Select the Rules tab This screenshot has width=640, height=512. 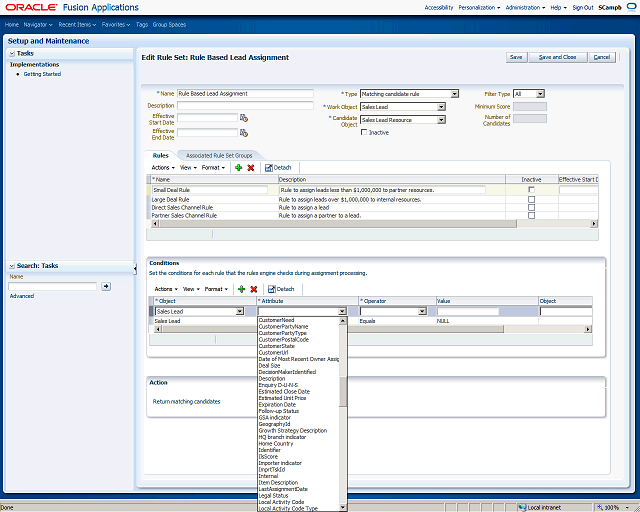[160, 156]
